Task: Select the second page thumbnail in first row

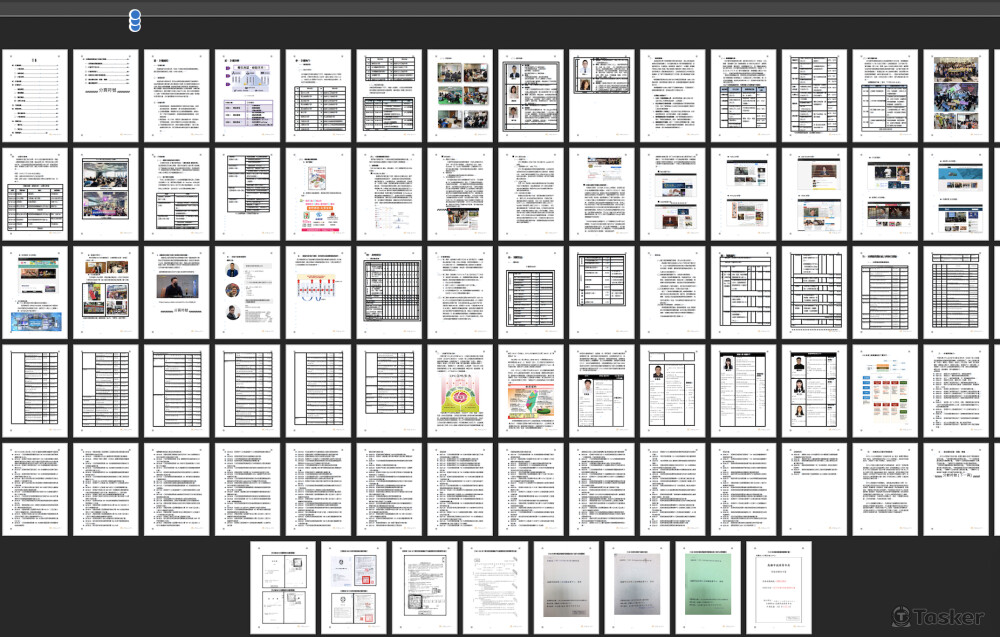Action: click(106, 95)
